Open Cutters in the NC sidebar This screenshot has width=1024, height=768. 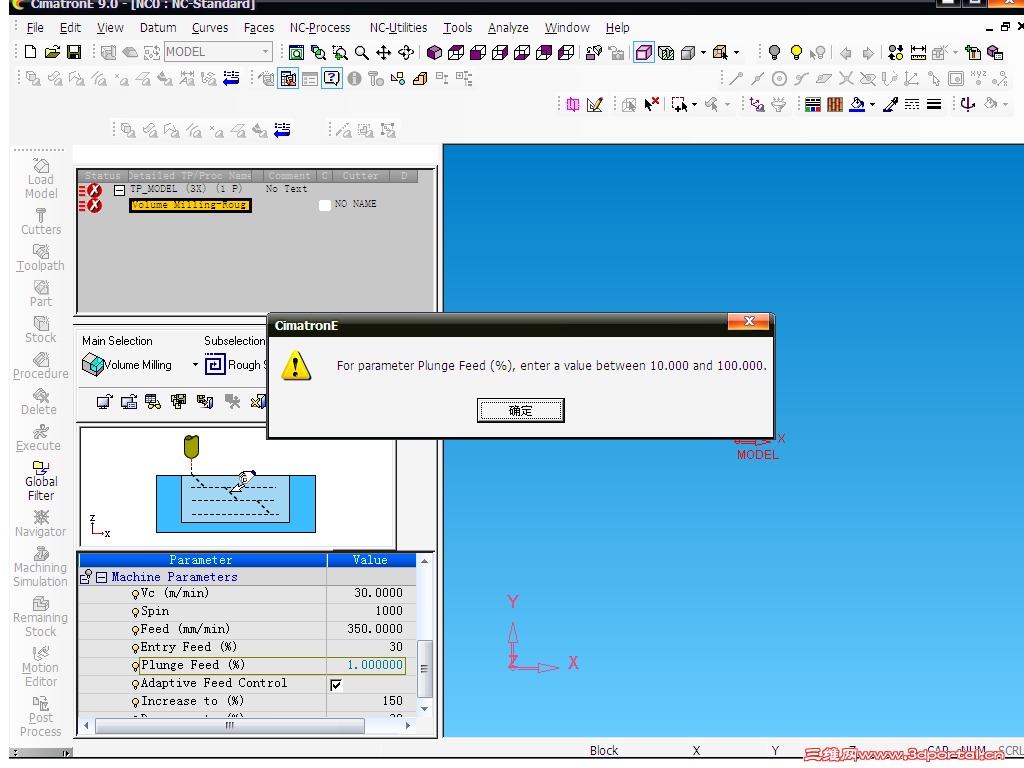point(40,222)
